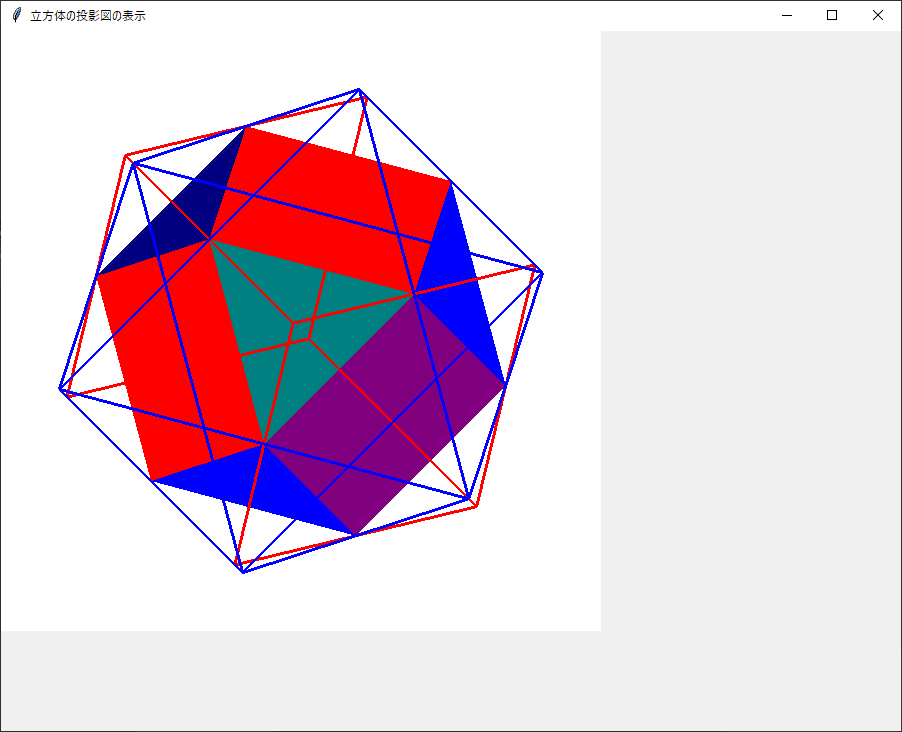Click the window title 立方体の投影図の表示

pyautogui.click(x=88, y=16)
